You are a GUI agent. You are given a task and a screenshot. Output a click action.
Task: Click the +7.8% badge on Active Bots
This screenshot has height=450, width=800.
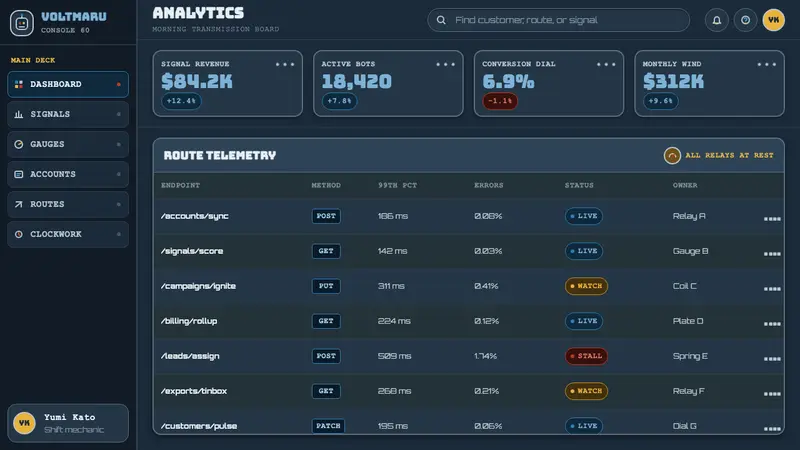pos(339,101)
